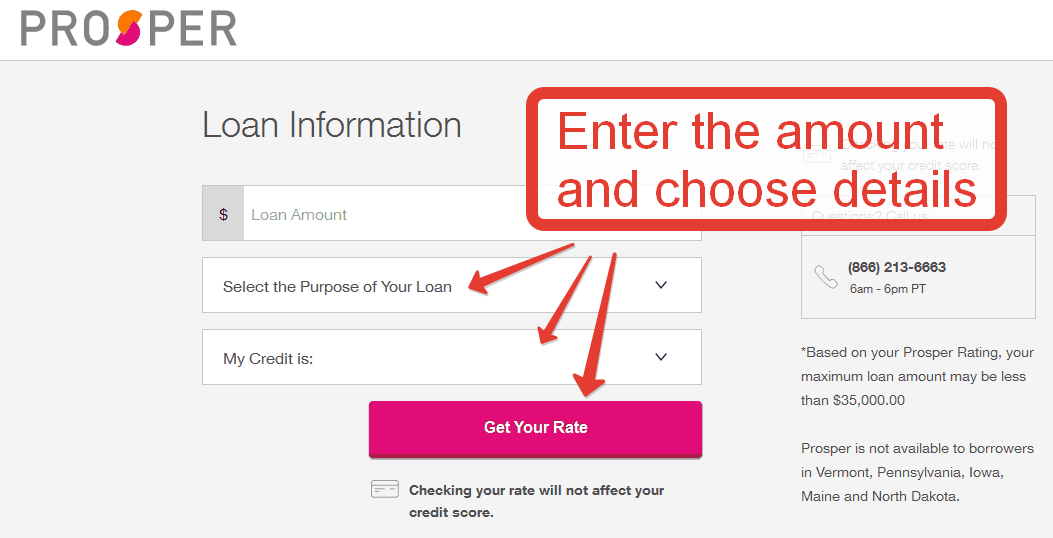This screenshot has width=1053, height=538.
Task: Click the orange-pink S emblem in the logo
Action: point(128,29)
